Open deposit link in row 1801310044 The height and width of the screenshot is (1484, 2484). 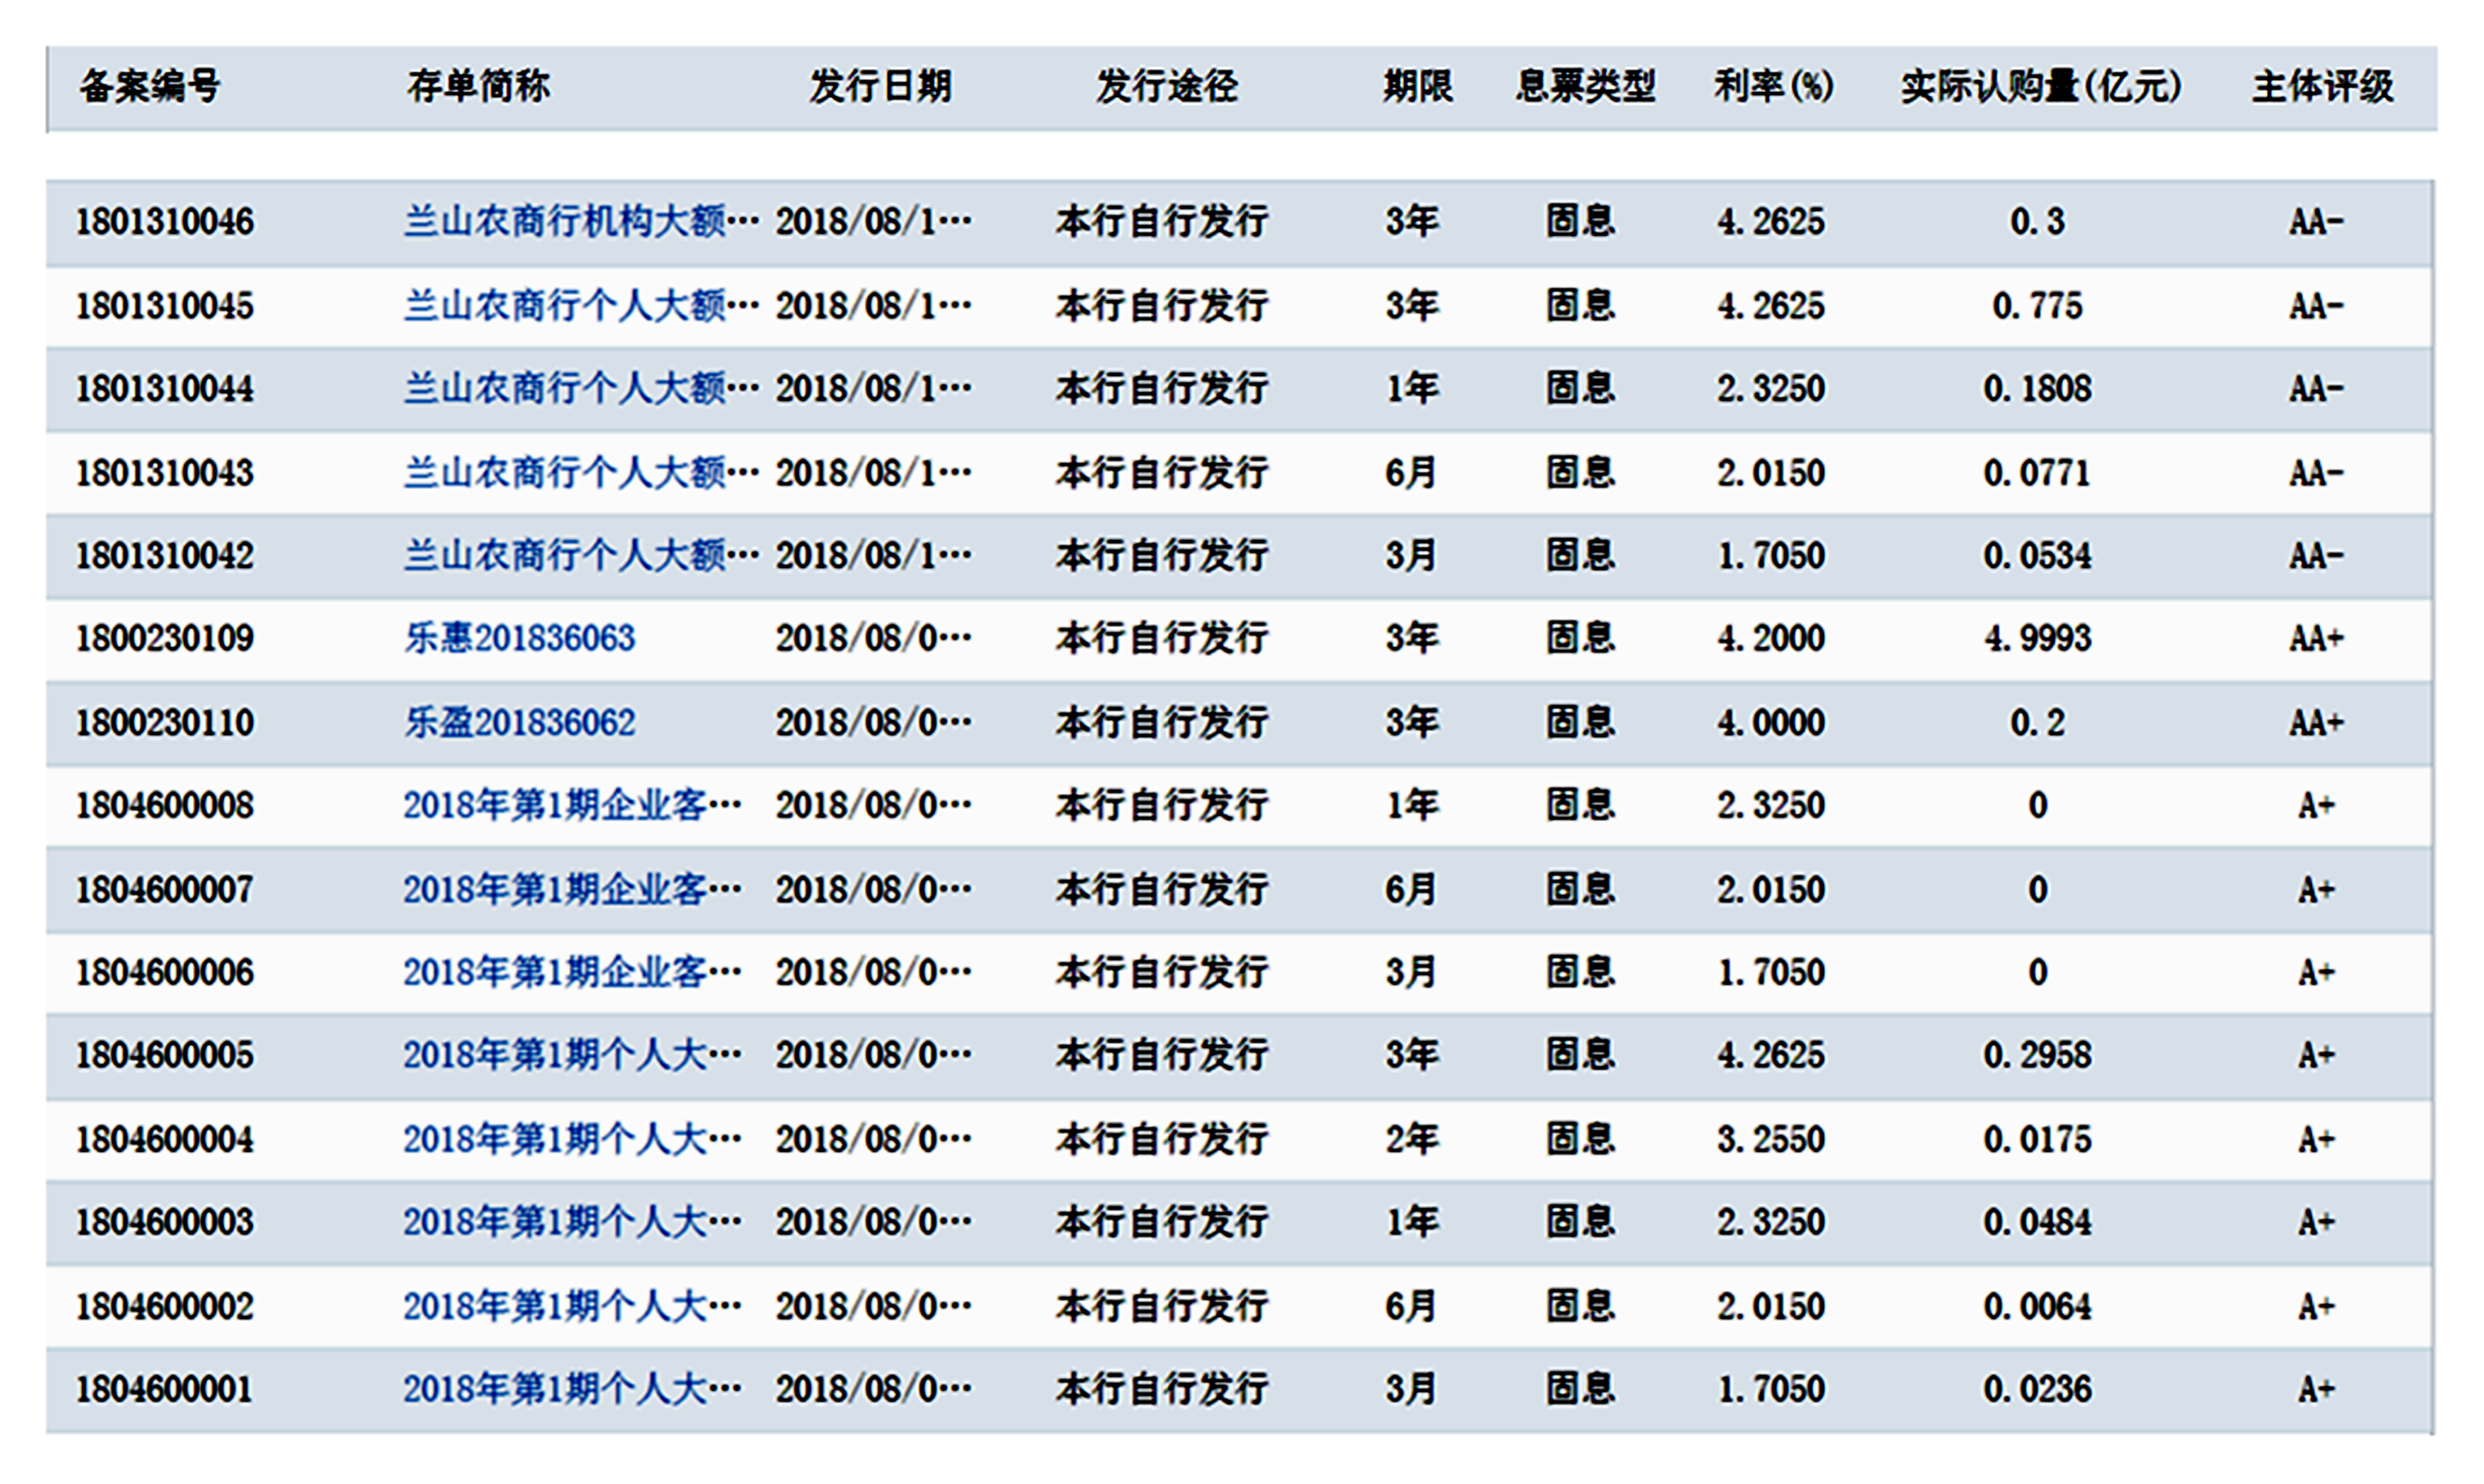click(x=581, y=389)
